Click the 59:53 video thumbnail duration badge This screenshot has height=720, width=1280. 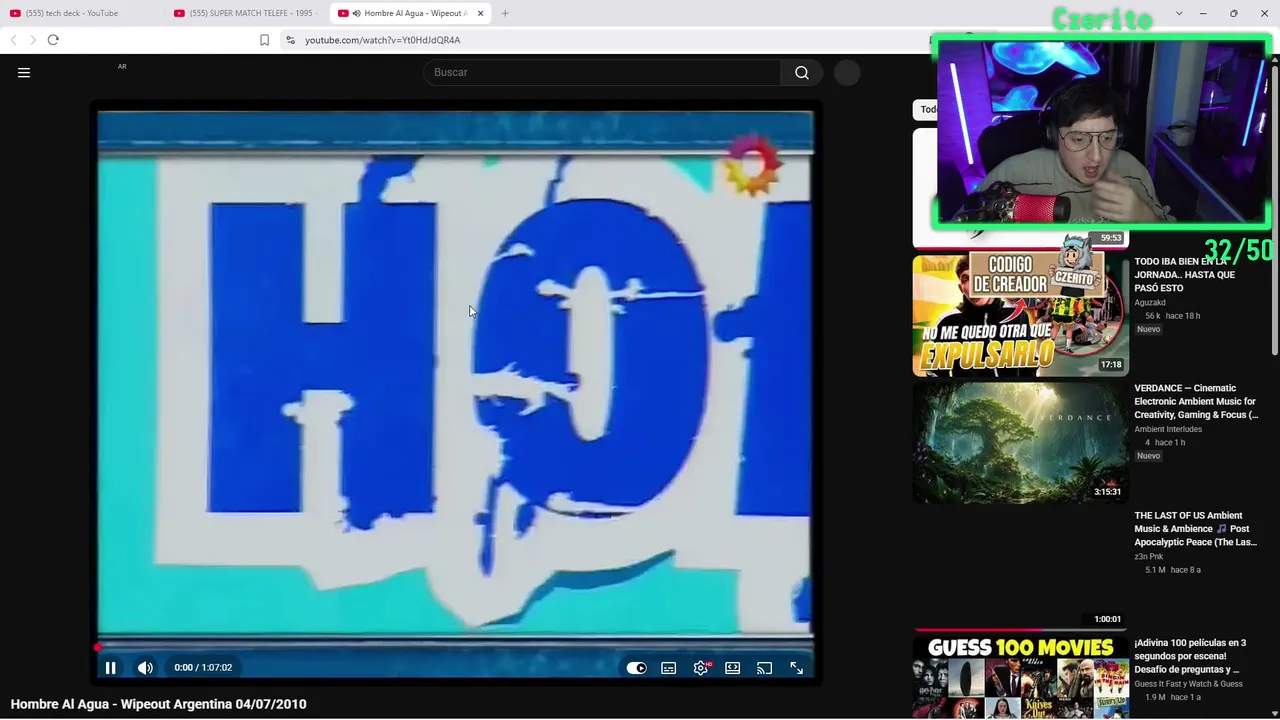click(x=1111, y=238)
